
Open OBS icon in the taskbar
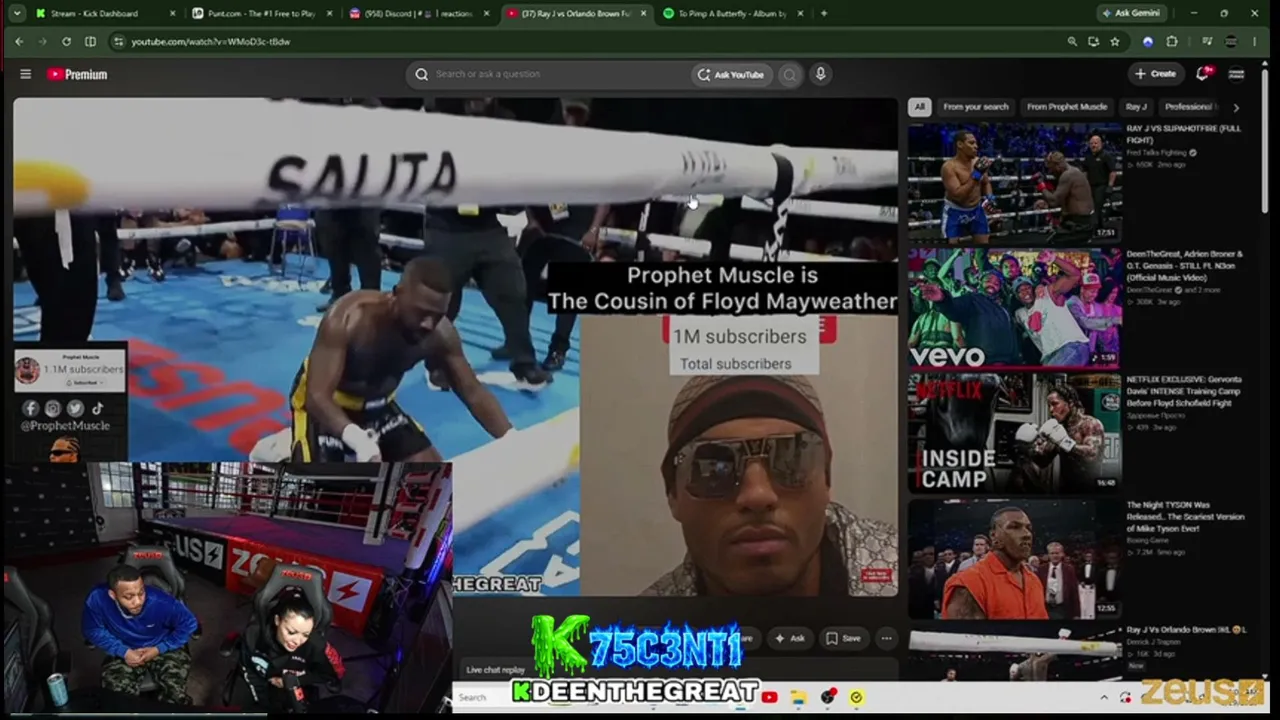click(x=828, y=697)
